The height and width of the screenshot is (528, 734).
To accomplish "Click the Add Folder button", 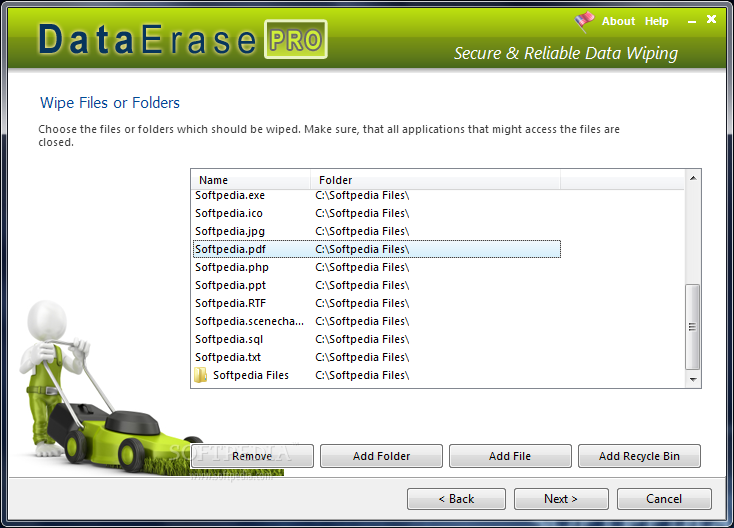I will [x=381, y=456].
